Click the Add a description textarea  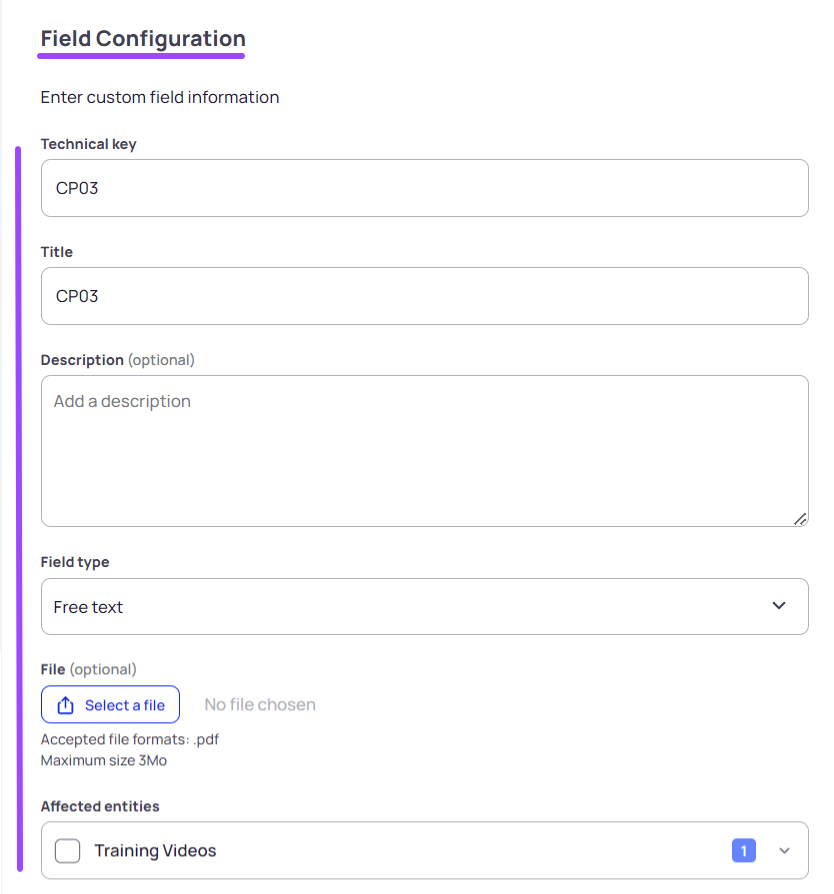pyautogui.click(x=425, y=450)
